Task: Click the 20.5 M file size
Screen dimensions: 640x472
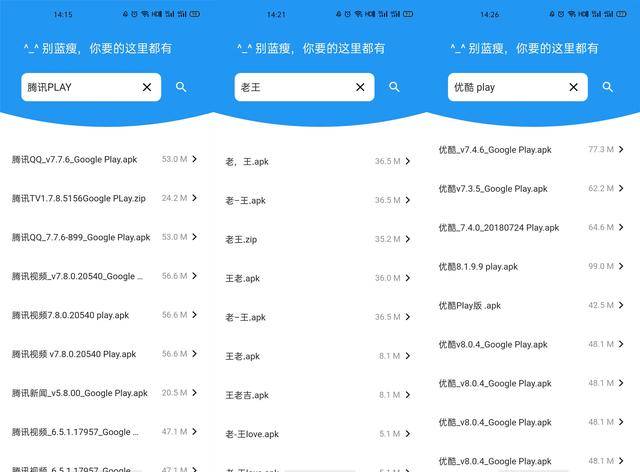Action: coord(174,392)
